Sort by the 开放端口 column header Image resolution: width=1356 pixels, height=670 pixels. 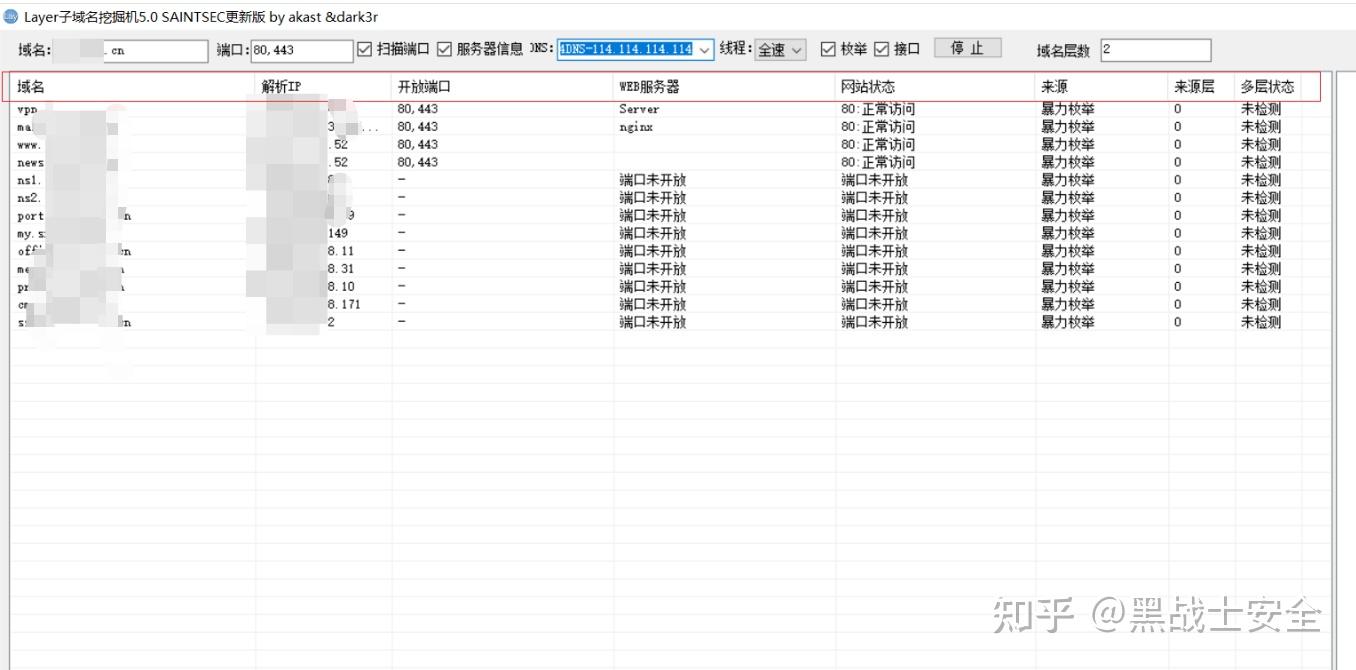tap(502, 87)
